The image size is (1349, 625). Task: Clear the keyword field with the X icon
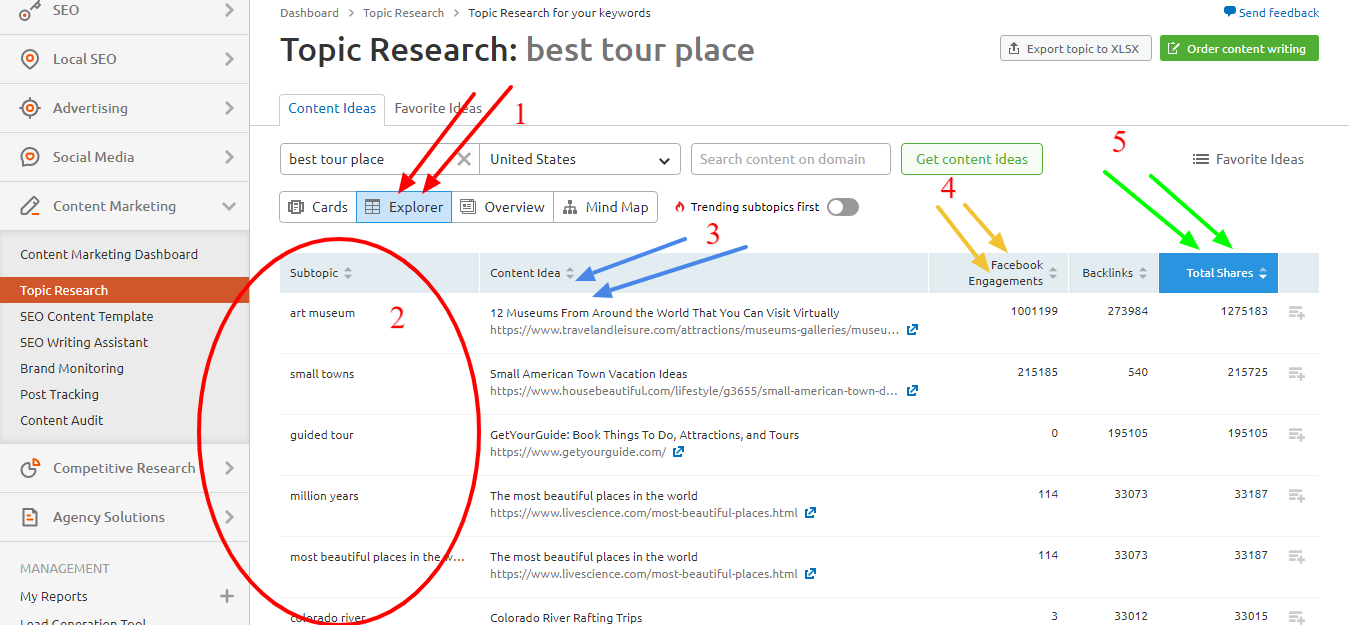(x=464, y=159)
